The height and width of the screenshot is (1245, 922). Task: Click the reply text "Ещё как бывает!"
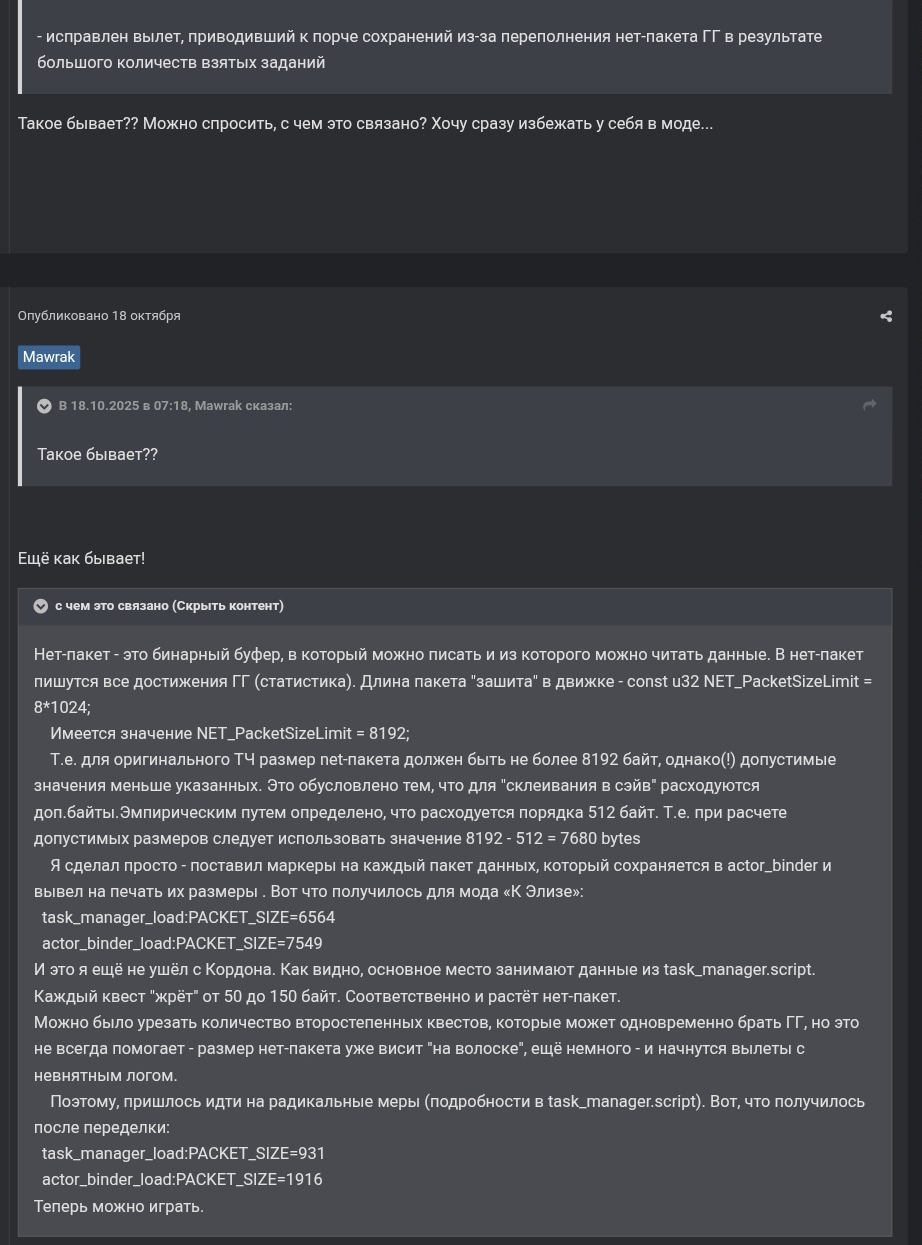click(x=82, y=559)
